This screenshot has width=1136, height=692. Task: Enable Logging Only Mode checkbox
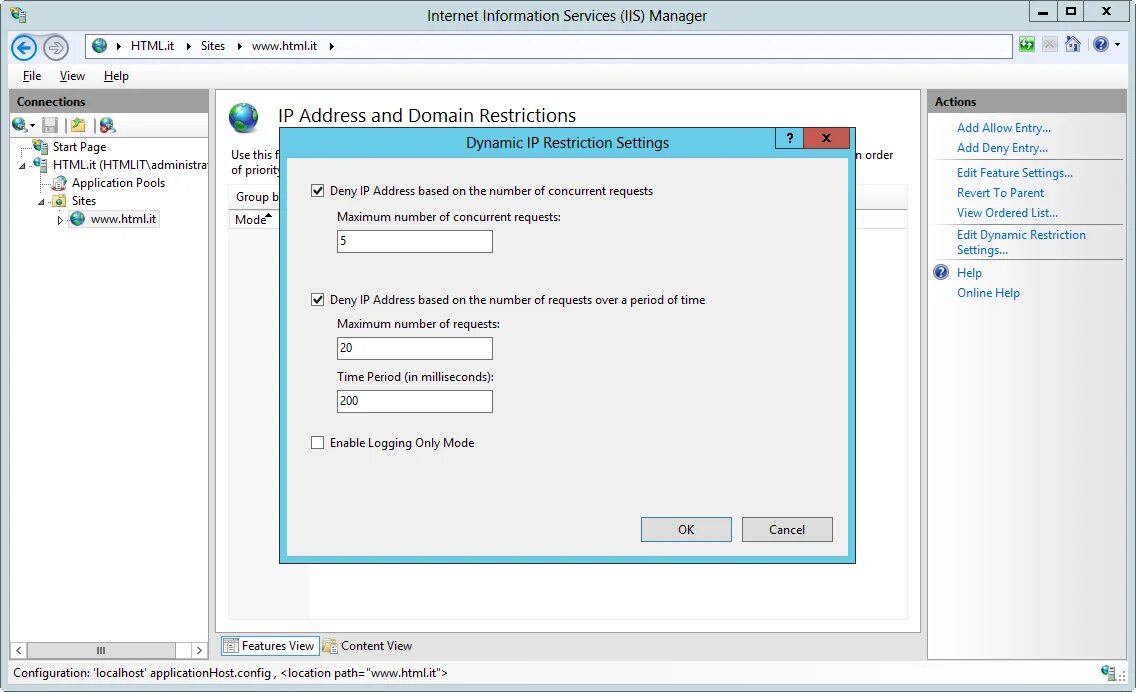[317, 443]
